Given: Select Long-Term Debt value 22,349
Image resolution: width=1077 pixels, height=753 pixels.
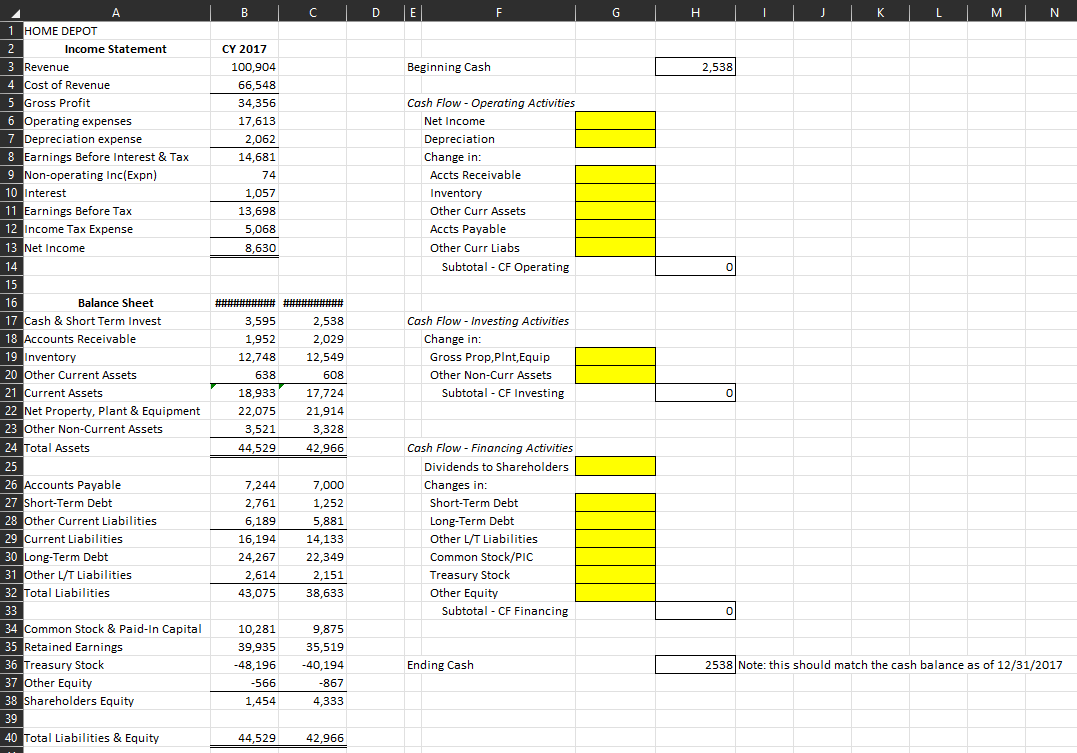Looking at the screenshot, I should [x=313, y=557].
